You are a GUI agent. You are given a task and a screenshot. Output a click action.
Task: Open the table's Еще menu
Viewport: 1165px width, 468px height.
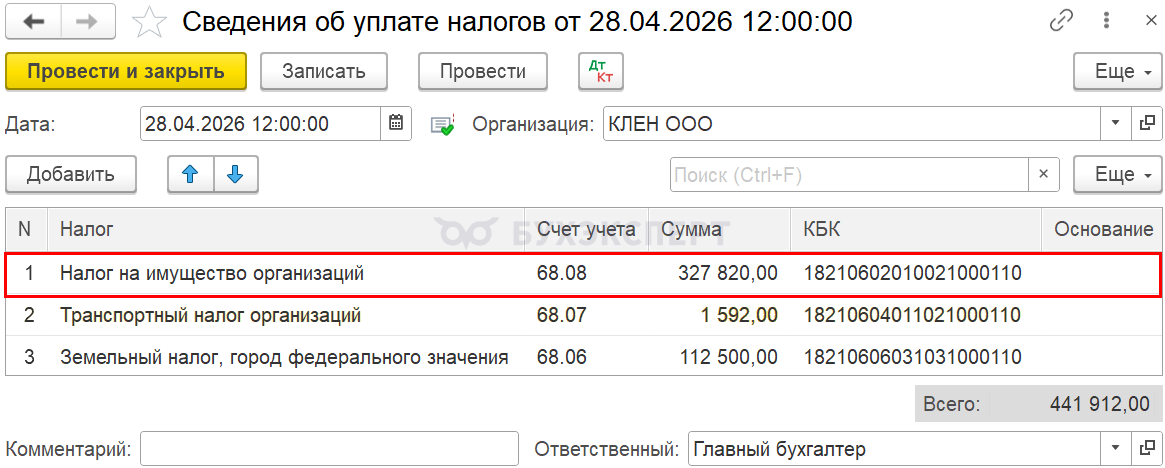click(x=1116, y=174)
